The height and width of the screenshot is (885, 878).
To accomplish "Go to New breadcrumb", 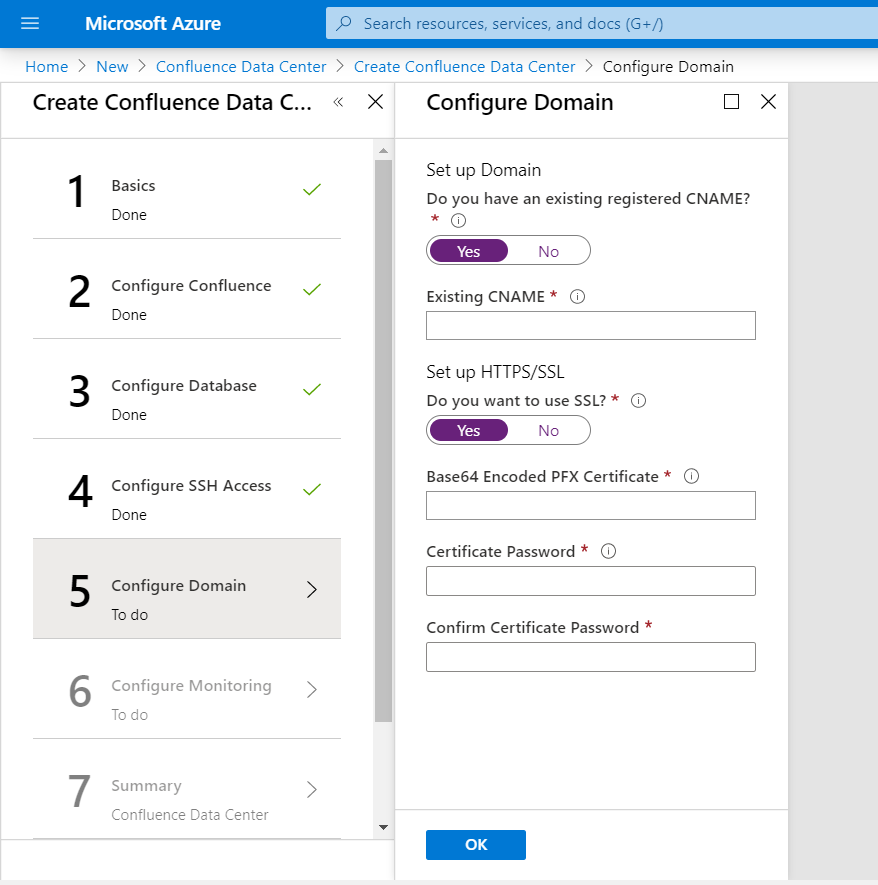I will (112, 67).
